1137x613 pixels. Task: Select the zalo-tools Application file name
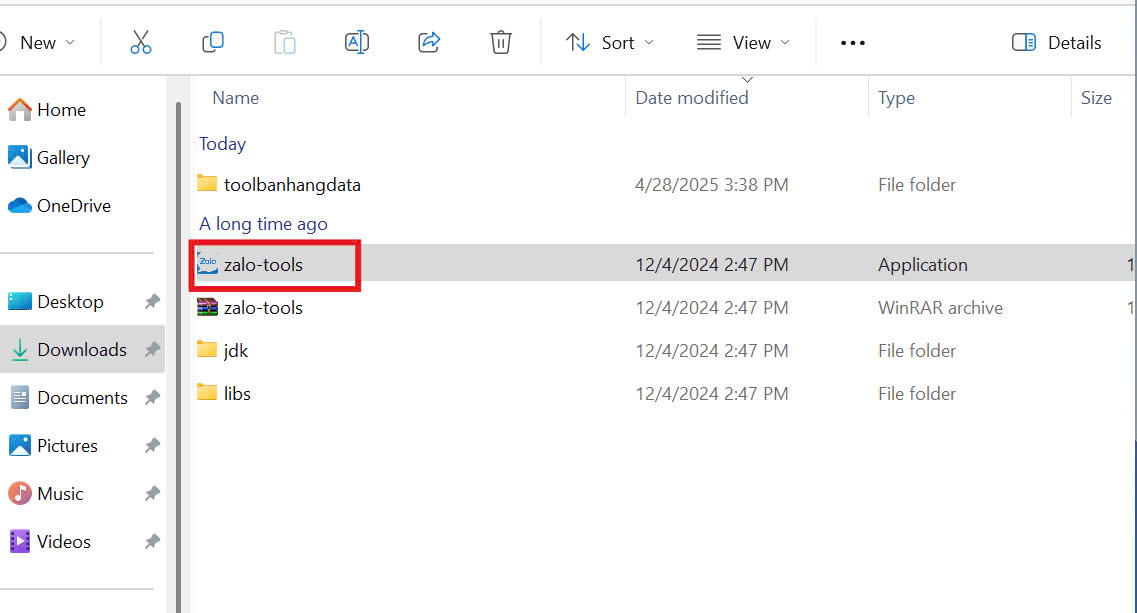263,265
